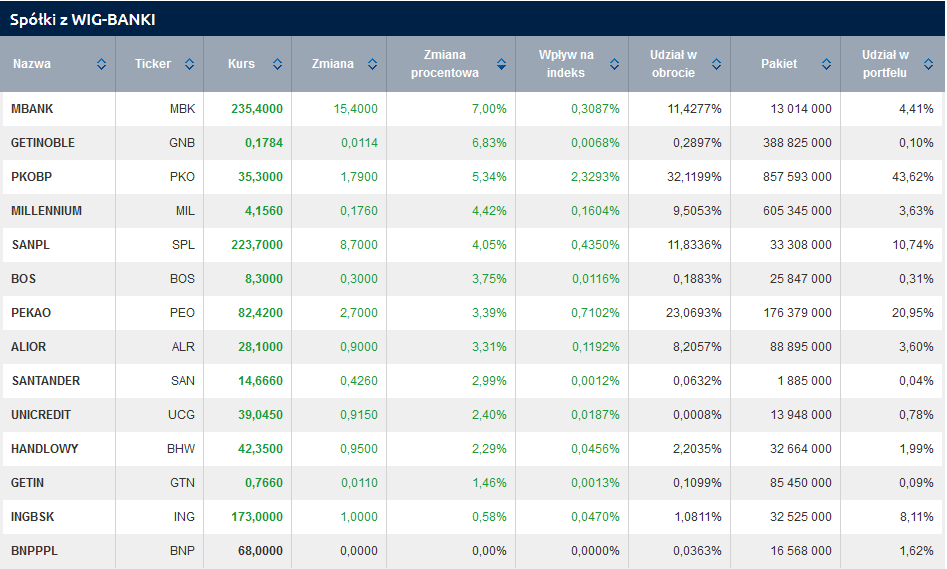Open the UNICREDIT company link
The height and width of the screenshot is (569, 947).
41,415
